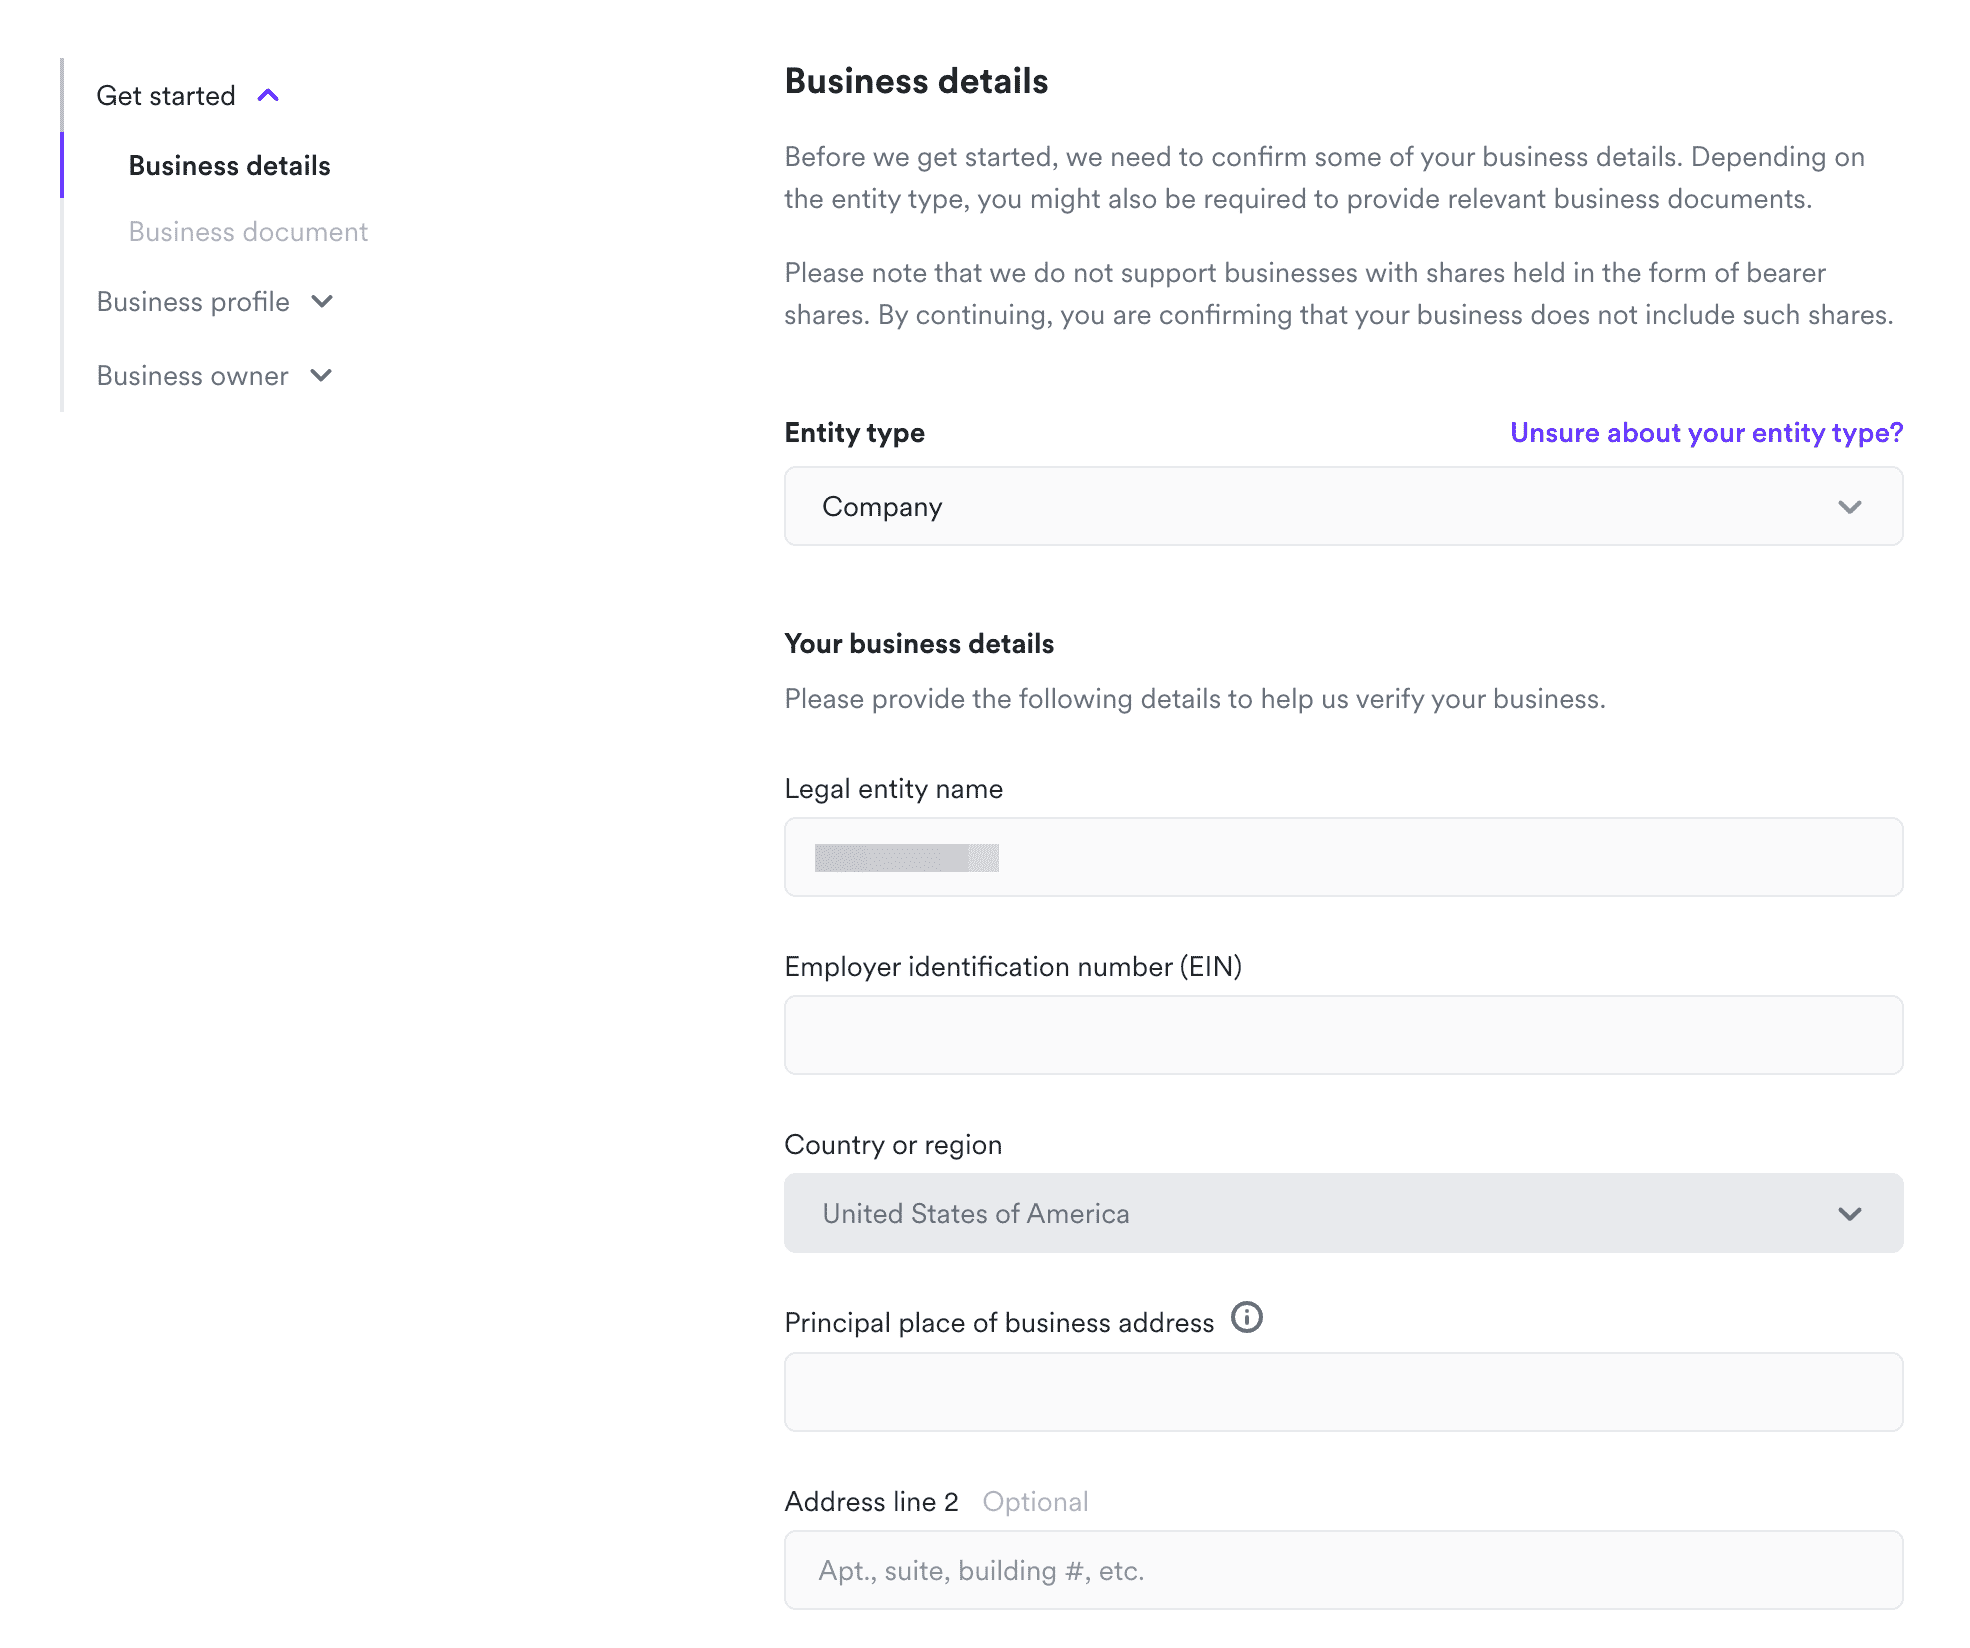Select Business details in sidebar
Viewport: 1970px width, 1648px height.
(229, 166)
